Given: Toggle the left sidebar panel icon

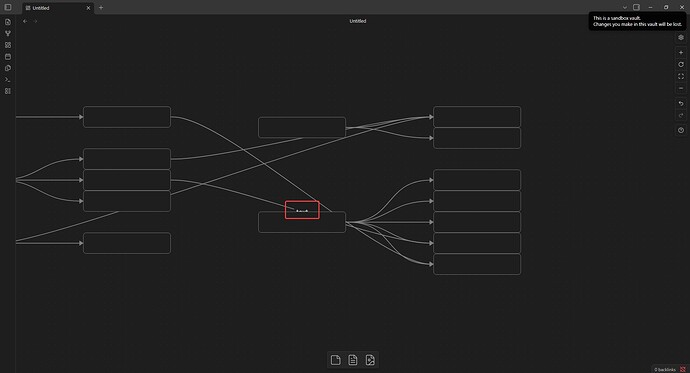Looking at the screenshot, I should pos(7,7).
